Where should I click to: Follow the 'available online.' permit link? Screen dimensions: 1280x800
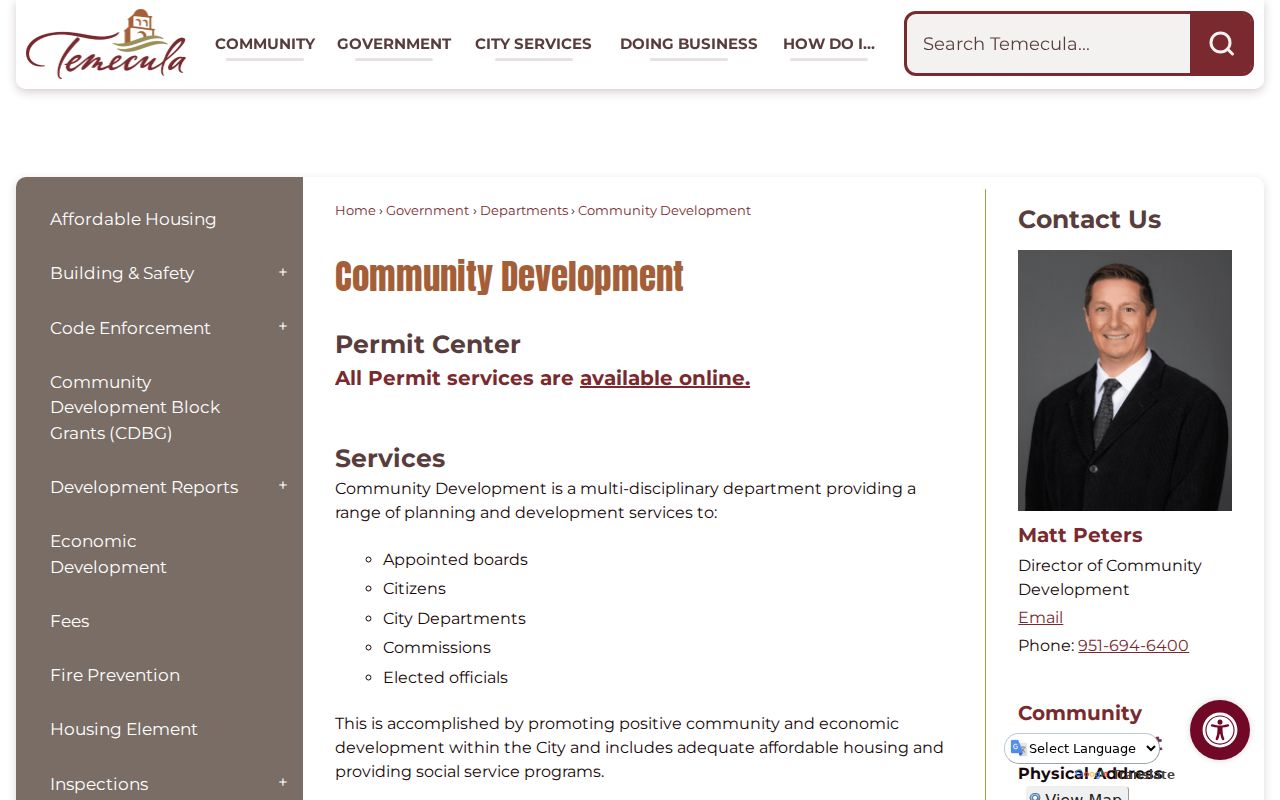pyautogui.click(x=665, y=378)
